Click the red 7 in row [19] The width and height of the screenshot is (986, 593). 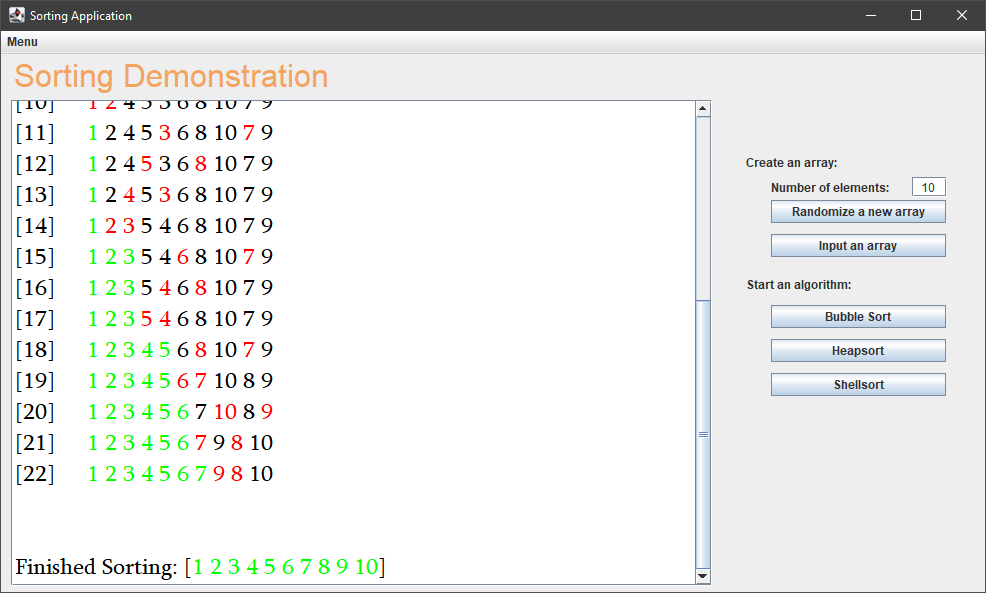pyautogui.click(x=201, y=381)
